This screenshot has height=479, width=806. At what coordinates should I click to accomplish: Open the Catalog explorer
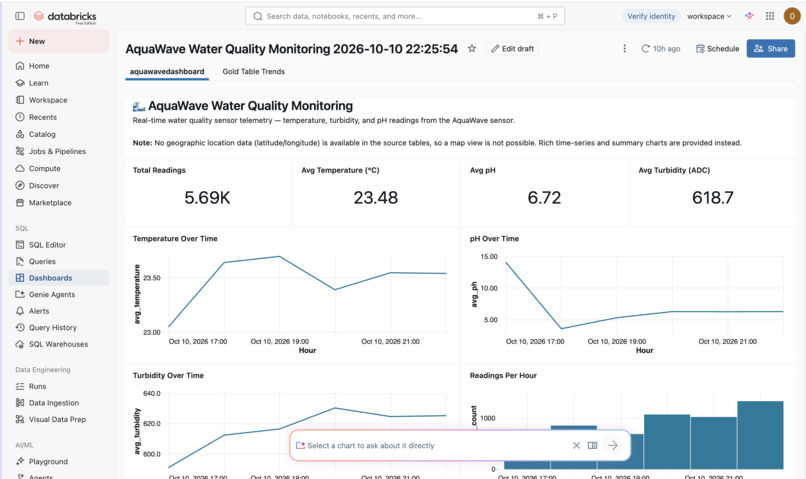[59, 134]
